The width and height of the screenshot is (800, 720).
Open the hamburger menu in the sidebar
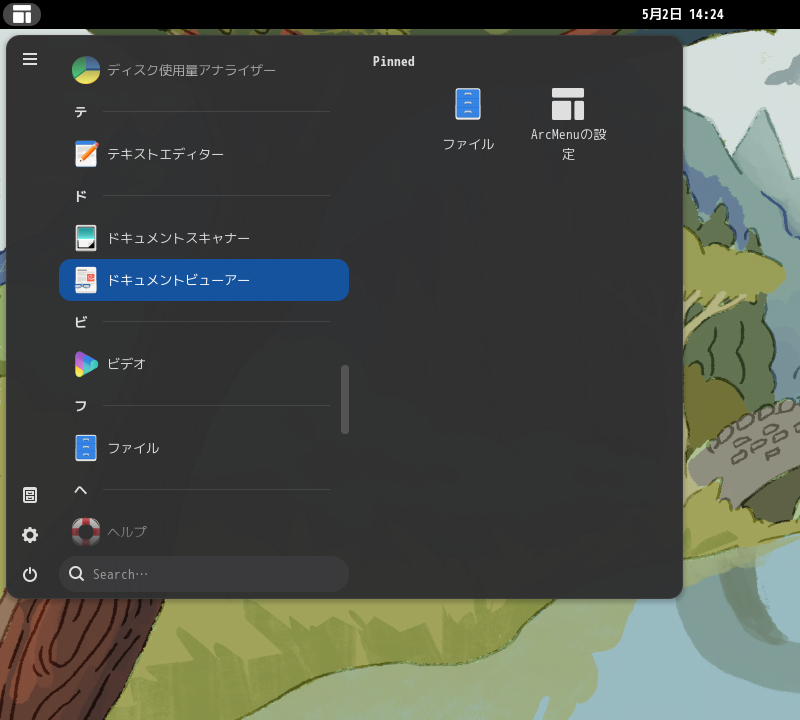[30, 59]
